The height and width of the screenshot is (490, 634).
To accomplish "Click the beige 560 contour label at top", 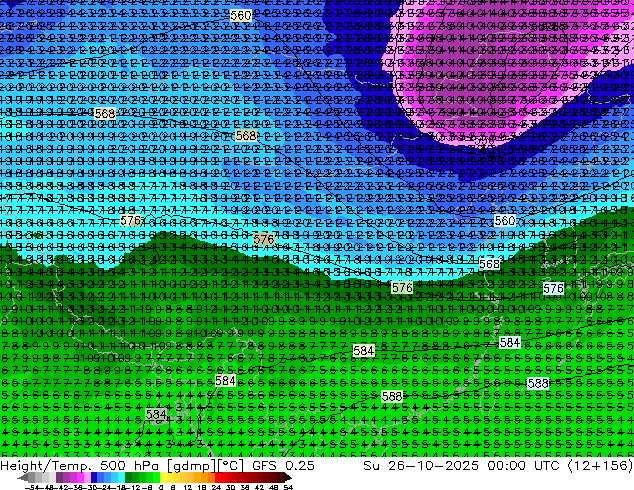I will pos(241,16).
